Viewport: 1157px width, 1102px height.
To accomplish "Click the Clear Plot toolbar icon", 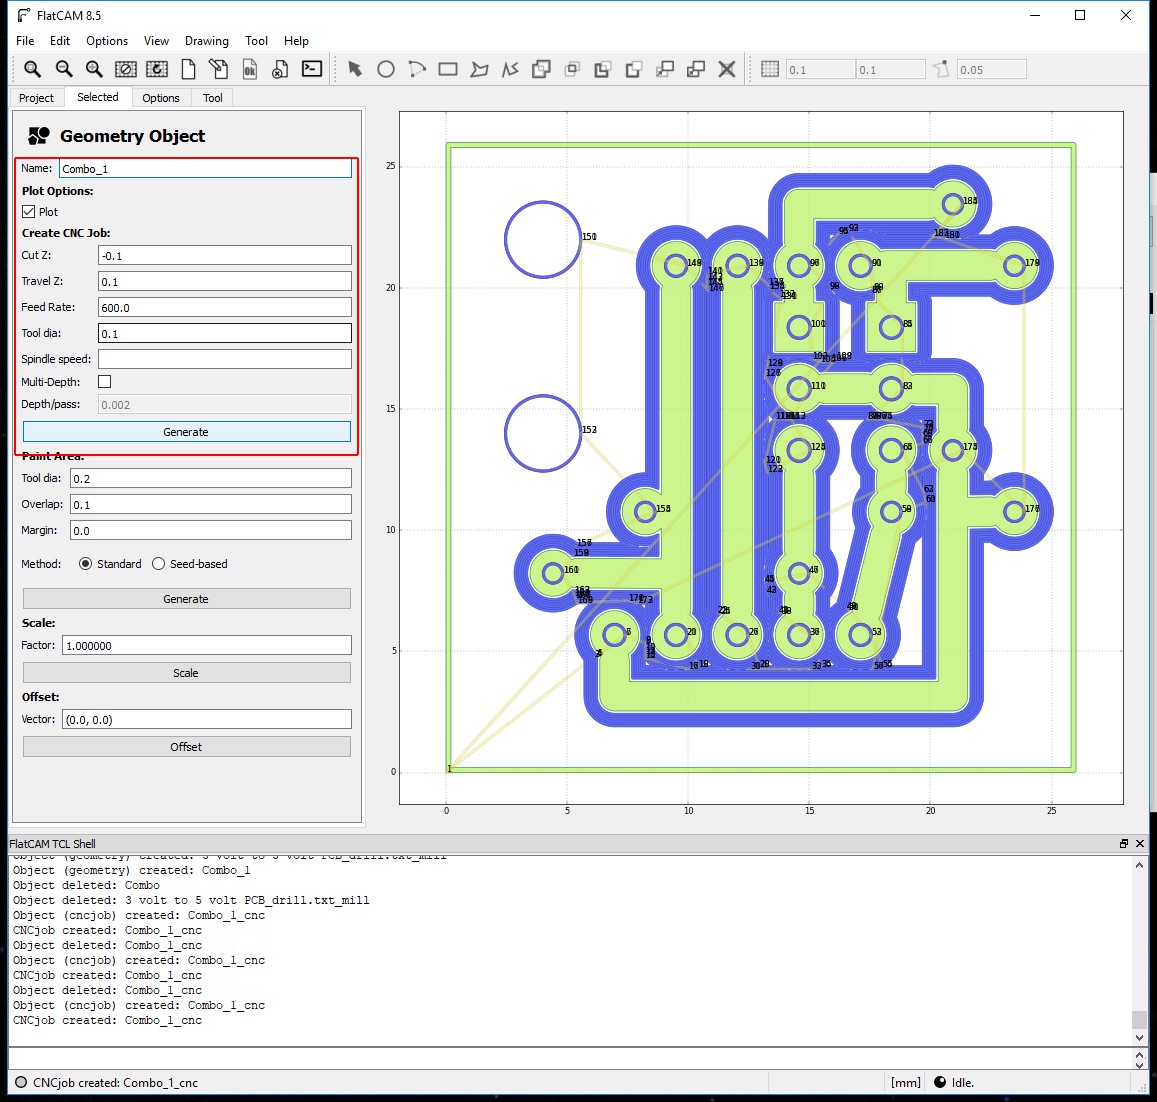I will [125, 69].
